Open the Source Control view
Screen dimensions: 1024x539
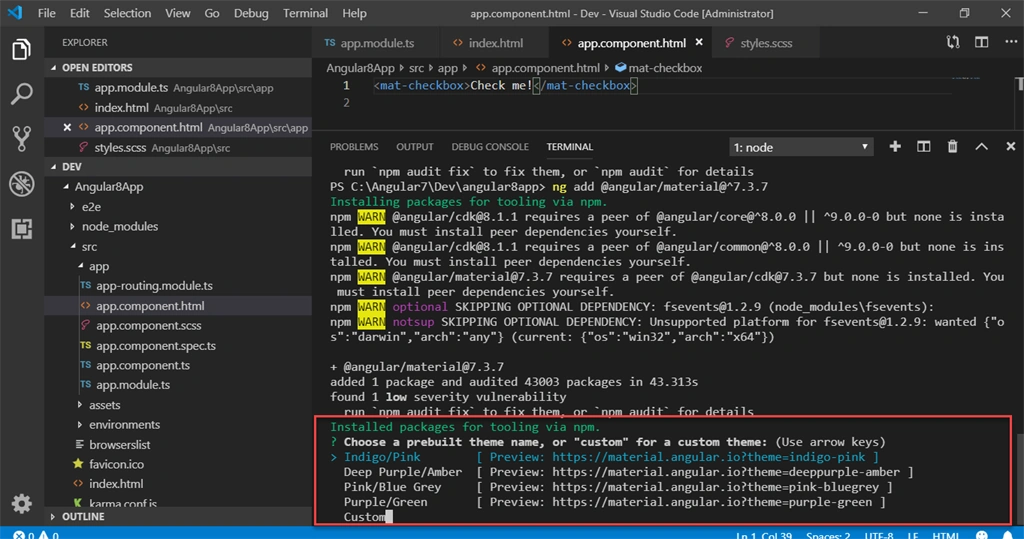22,139
